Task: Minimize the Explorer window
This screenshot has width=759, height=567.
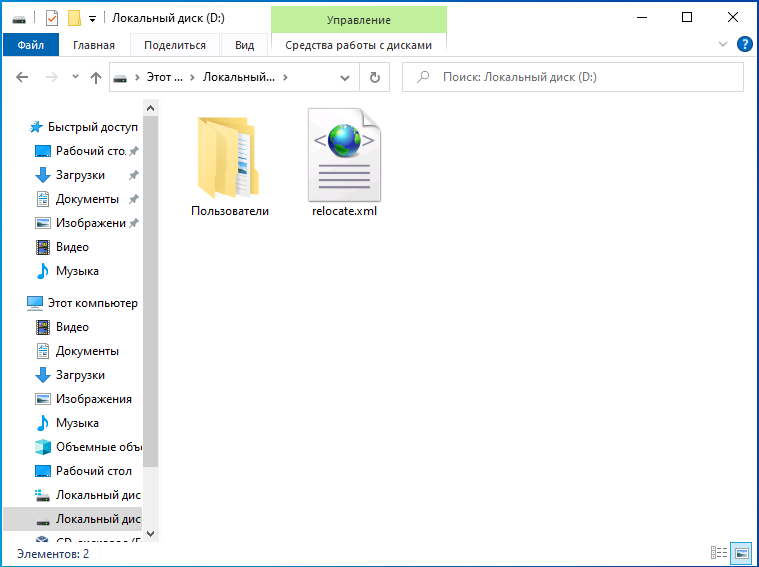Action: (642, 17)
